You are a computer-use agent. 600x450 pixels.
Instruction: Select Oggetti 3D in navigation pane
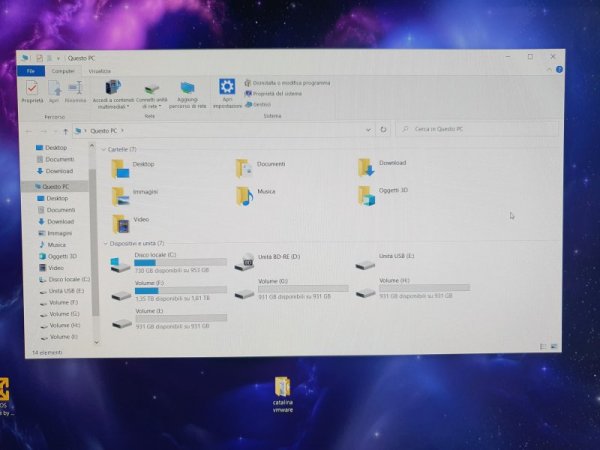click(x=58, y=256)
